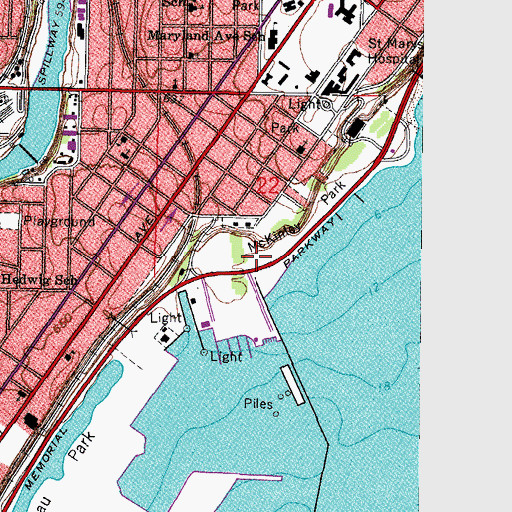Click the 'Light' label beside the breakwater light circle

pyautogui.click(x=227, y=357)
